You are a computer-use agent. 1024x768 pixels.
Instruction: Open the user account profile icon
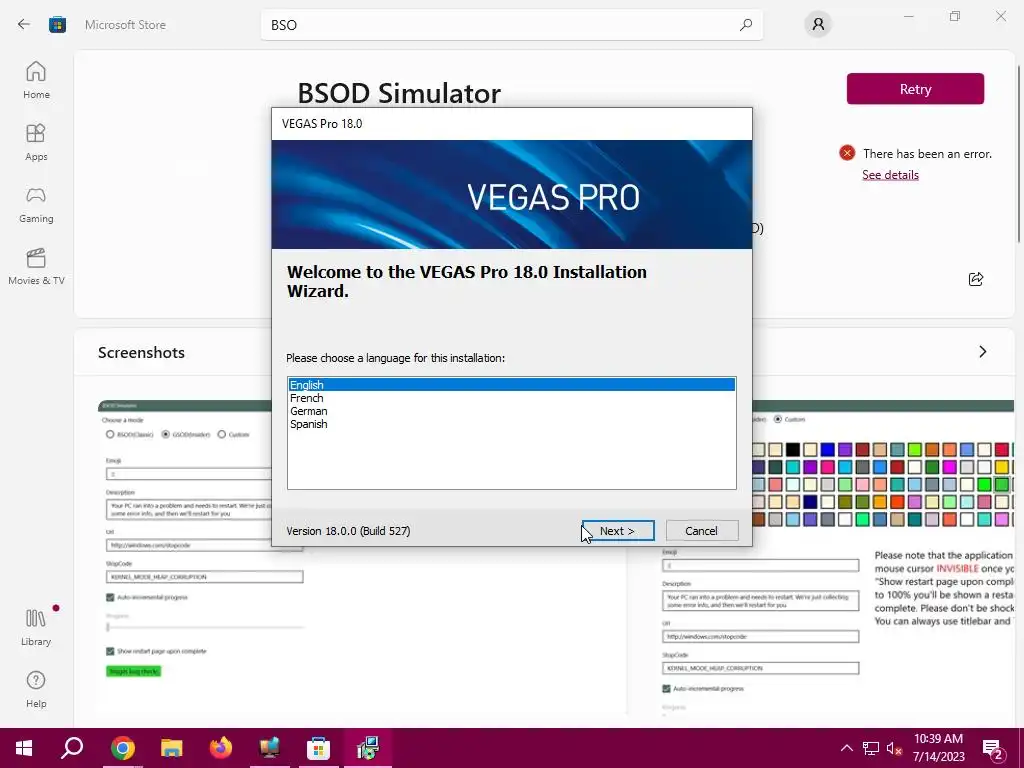pyautogui.click(x=818, y=25)
